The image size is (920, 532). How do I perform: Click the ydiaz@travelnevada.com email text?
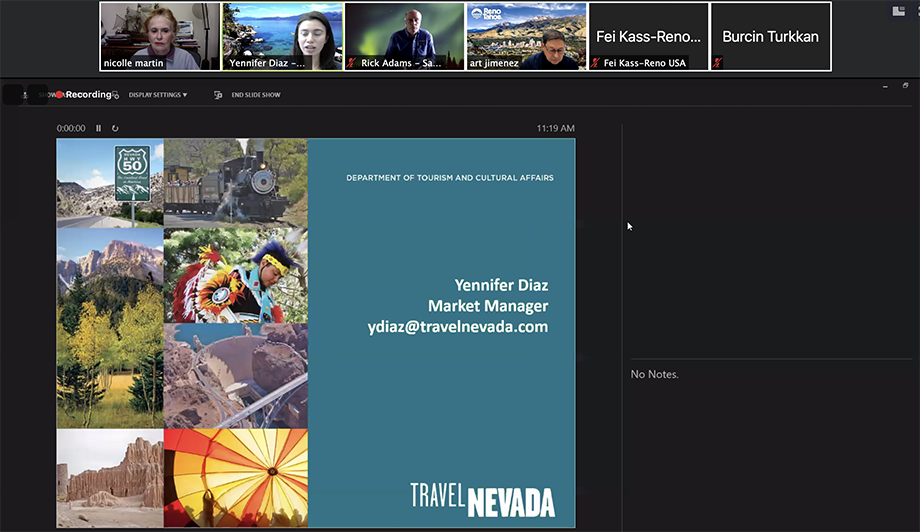(458, 327)
